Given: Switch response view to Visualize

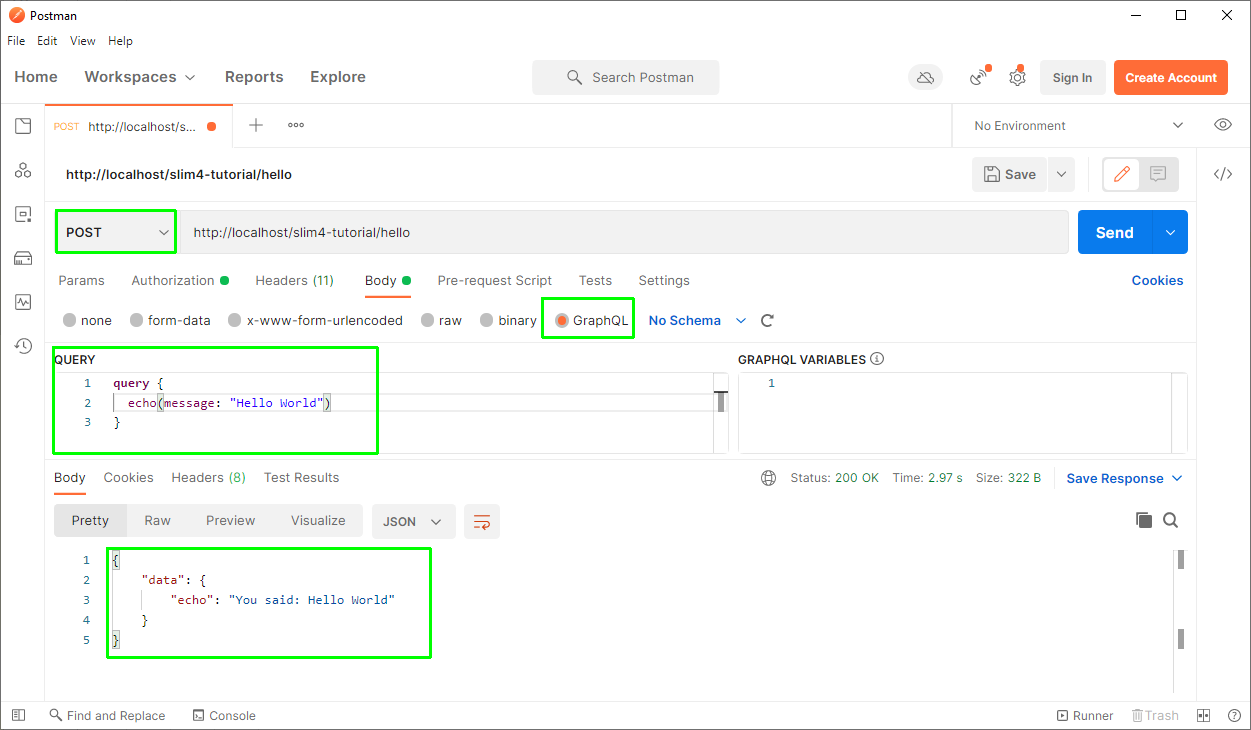Looking at the screenshot, I should (x=318, y=521).
